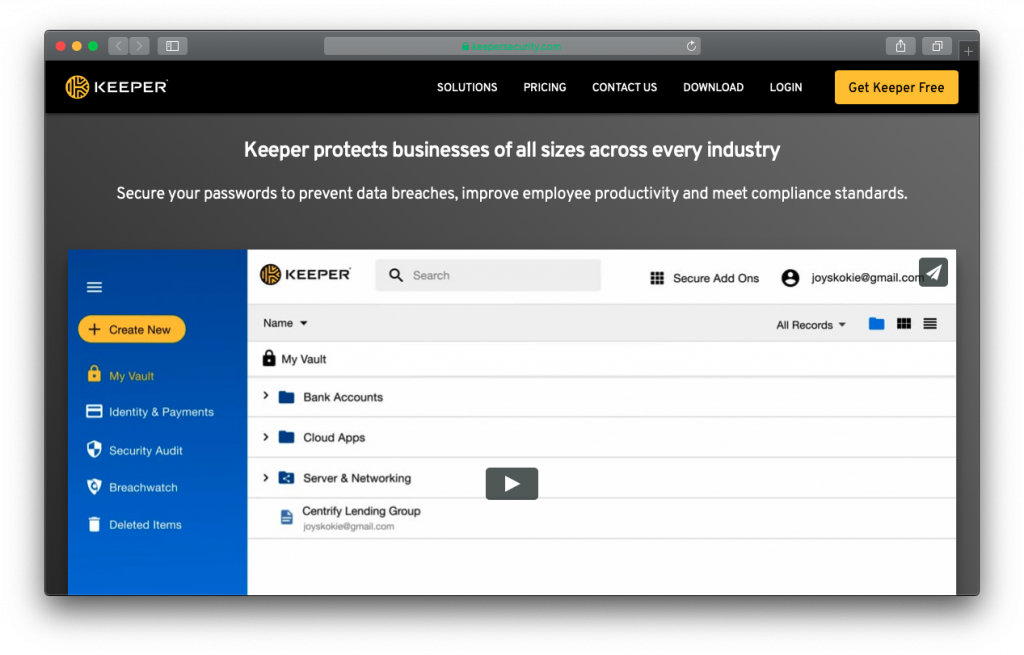Toggle the Safari sidebar button
Viewport: 1024px width, 655px height.
pos(172,46)
